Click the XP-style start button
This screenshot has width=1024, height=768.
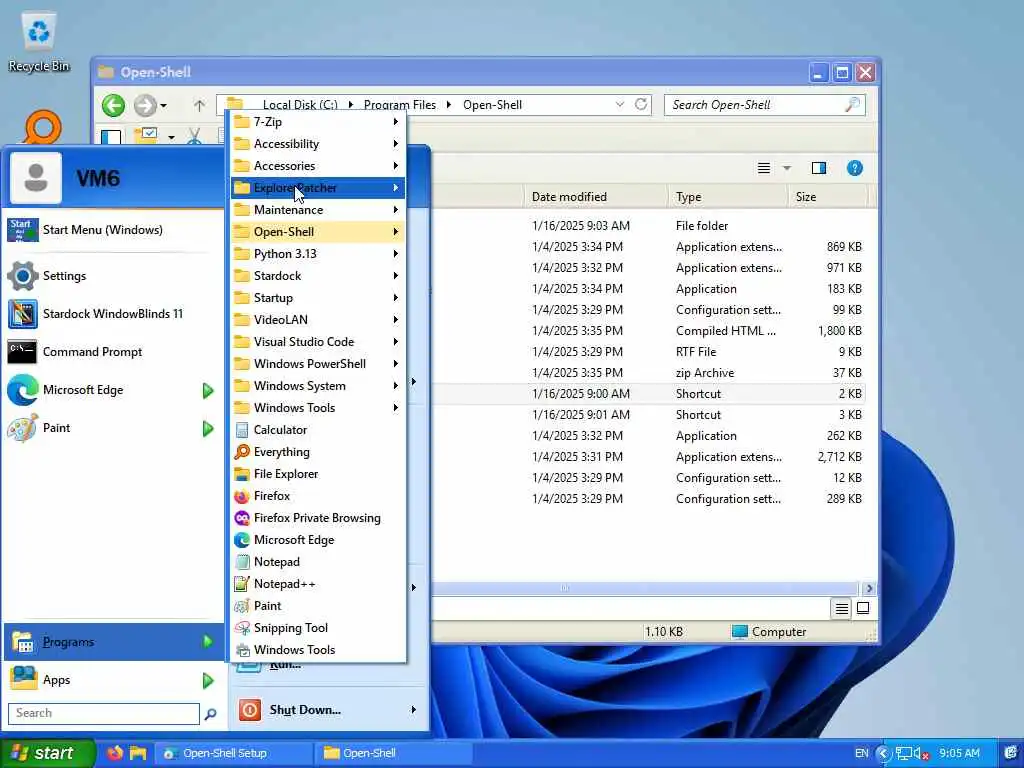[47, 753]
